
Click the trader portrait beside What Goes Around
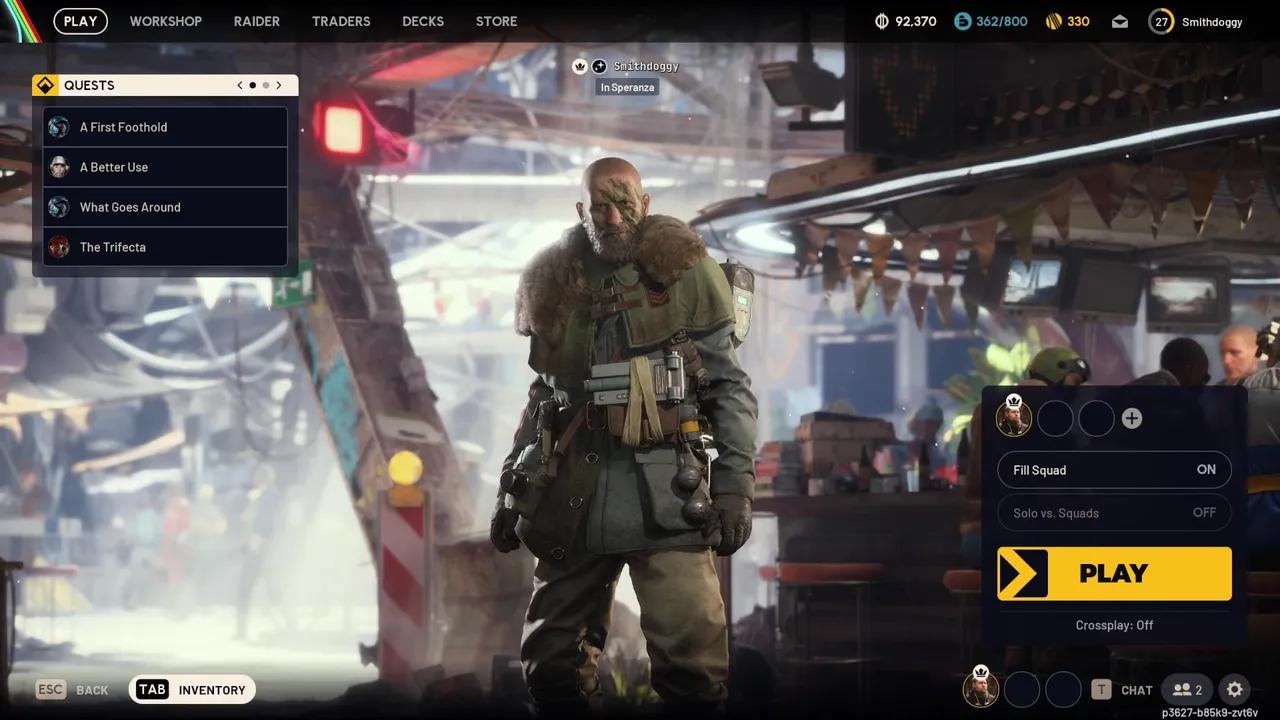[x=59, y=207]
